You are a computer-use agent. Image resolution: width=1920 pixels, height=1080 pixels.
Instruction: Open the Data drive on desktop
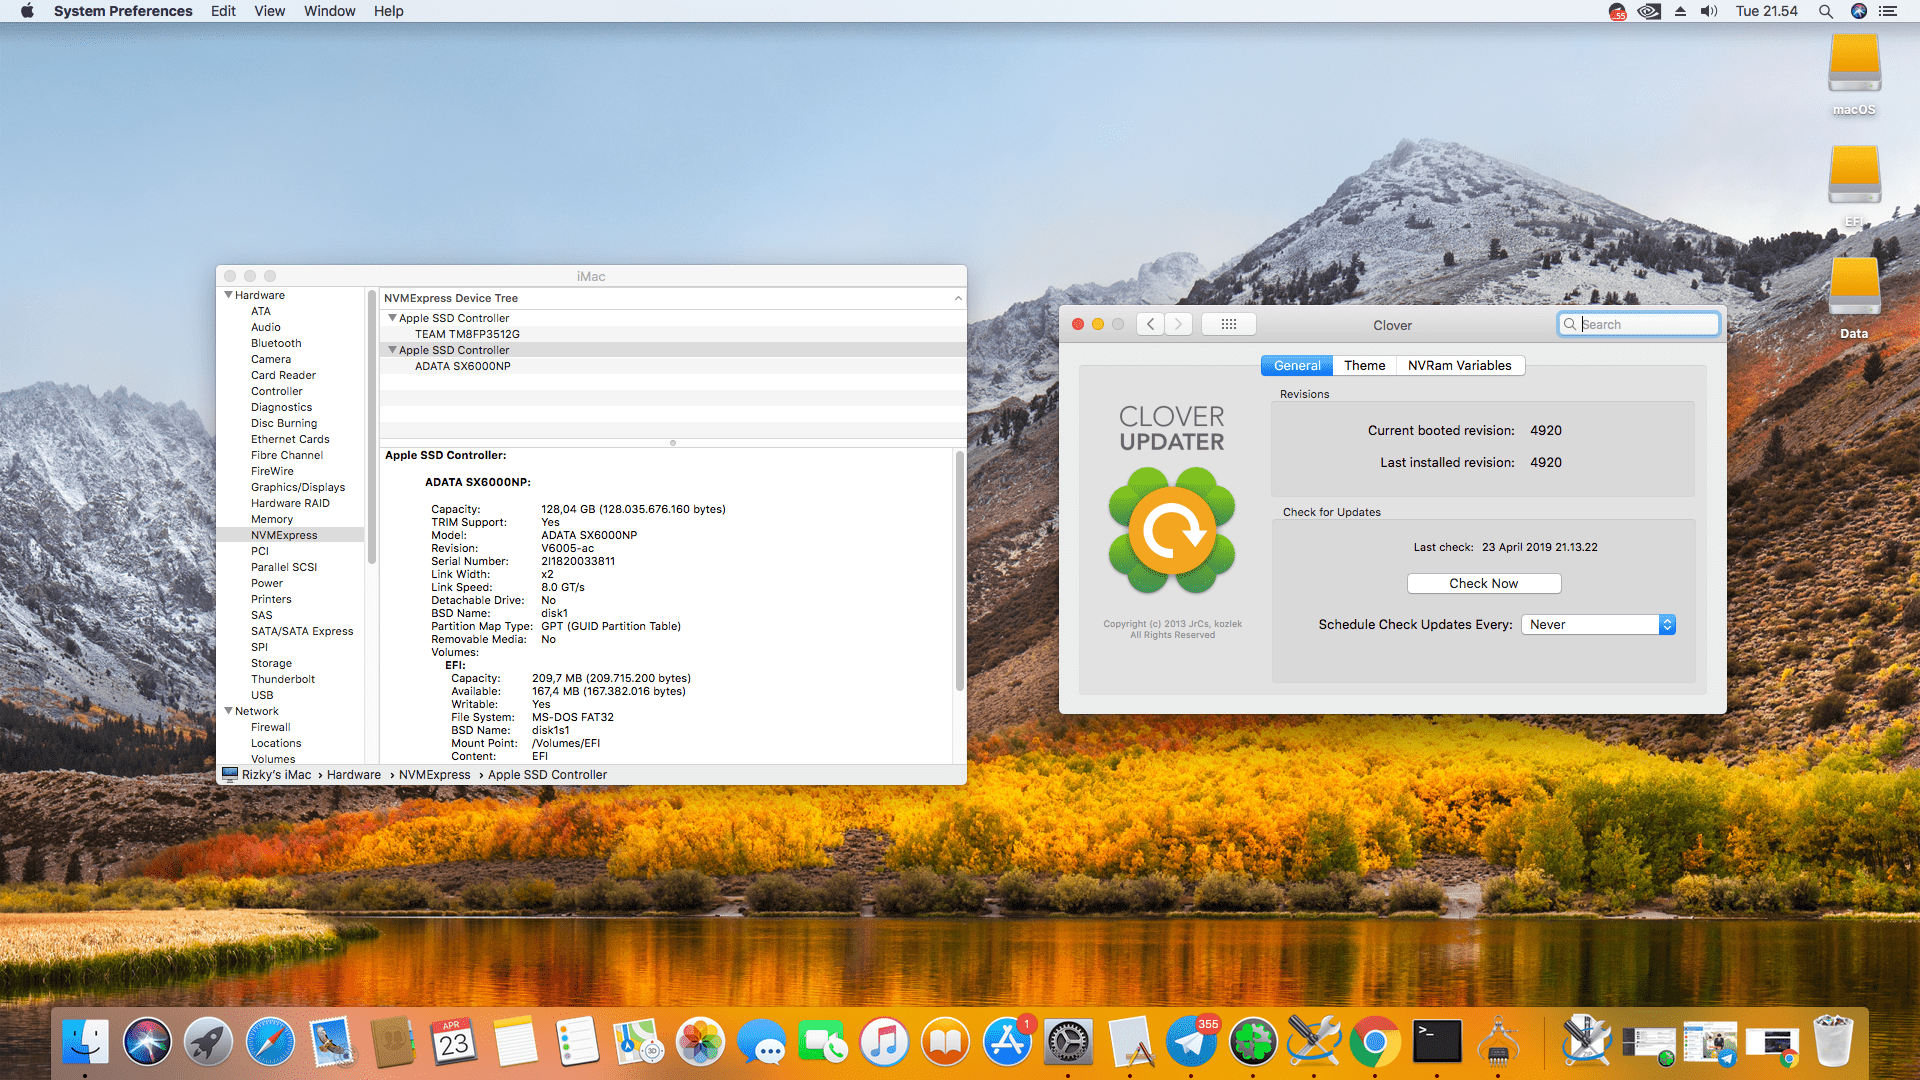[1854, 290]
